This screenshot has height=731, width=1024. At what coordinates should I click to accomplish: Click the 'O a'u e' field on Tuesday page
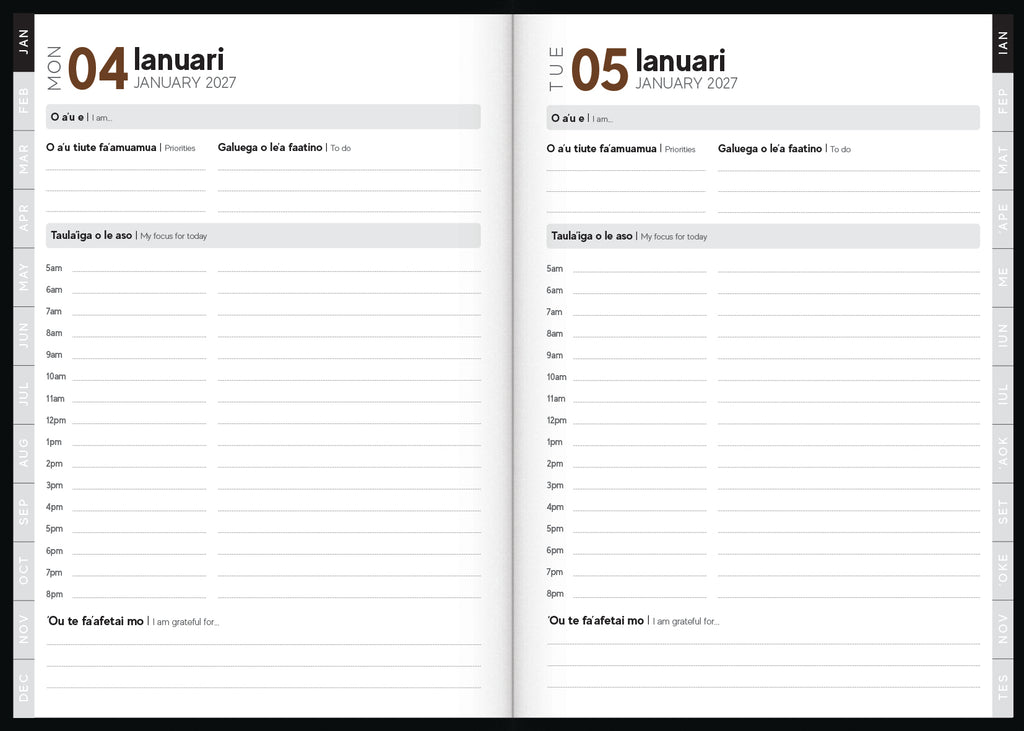(x=763, y=118)
